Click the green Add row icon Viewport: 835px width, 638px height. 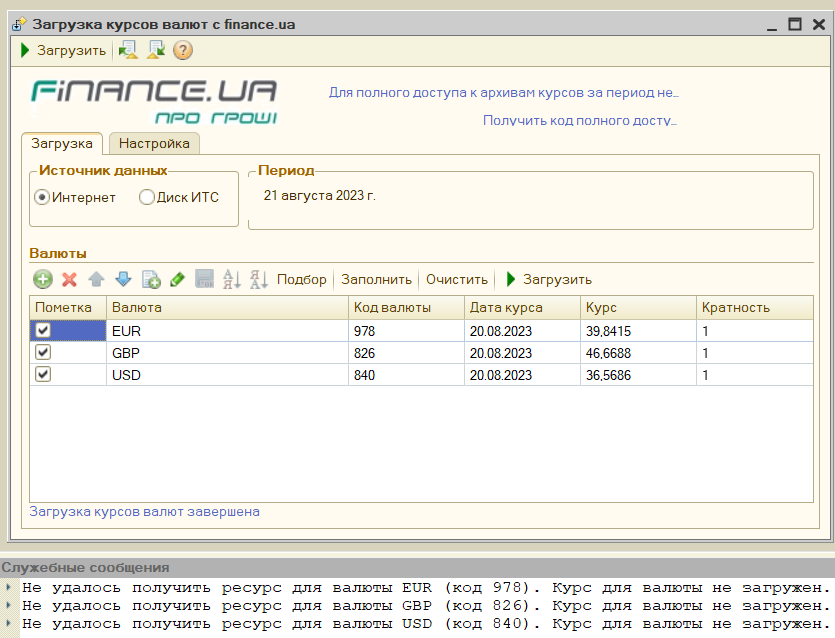click(43, 280)
